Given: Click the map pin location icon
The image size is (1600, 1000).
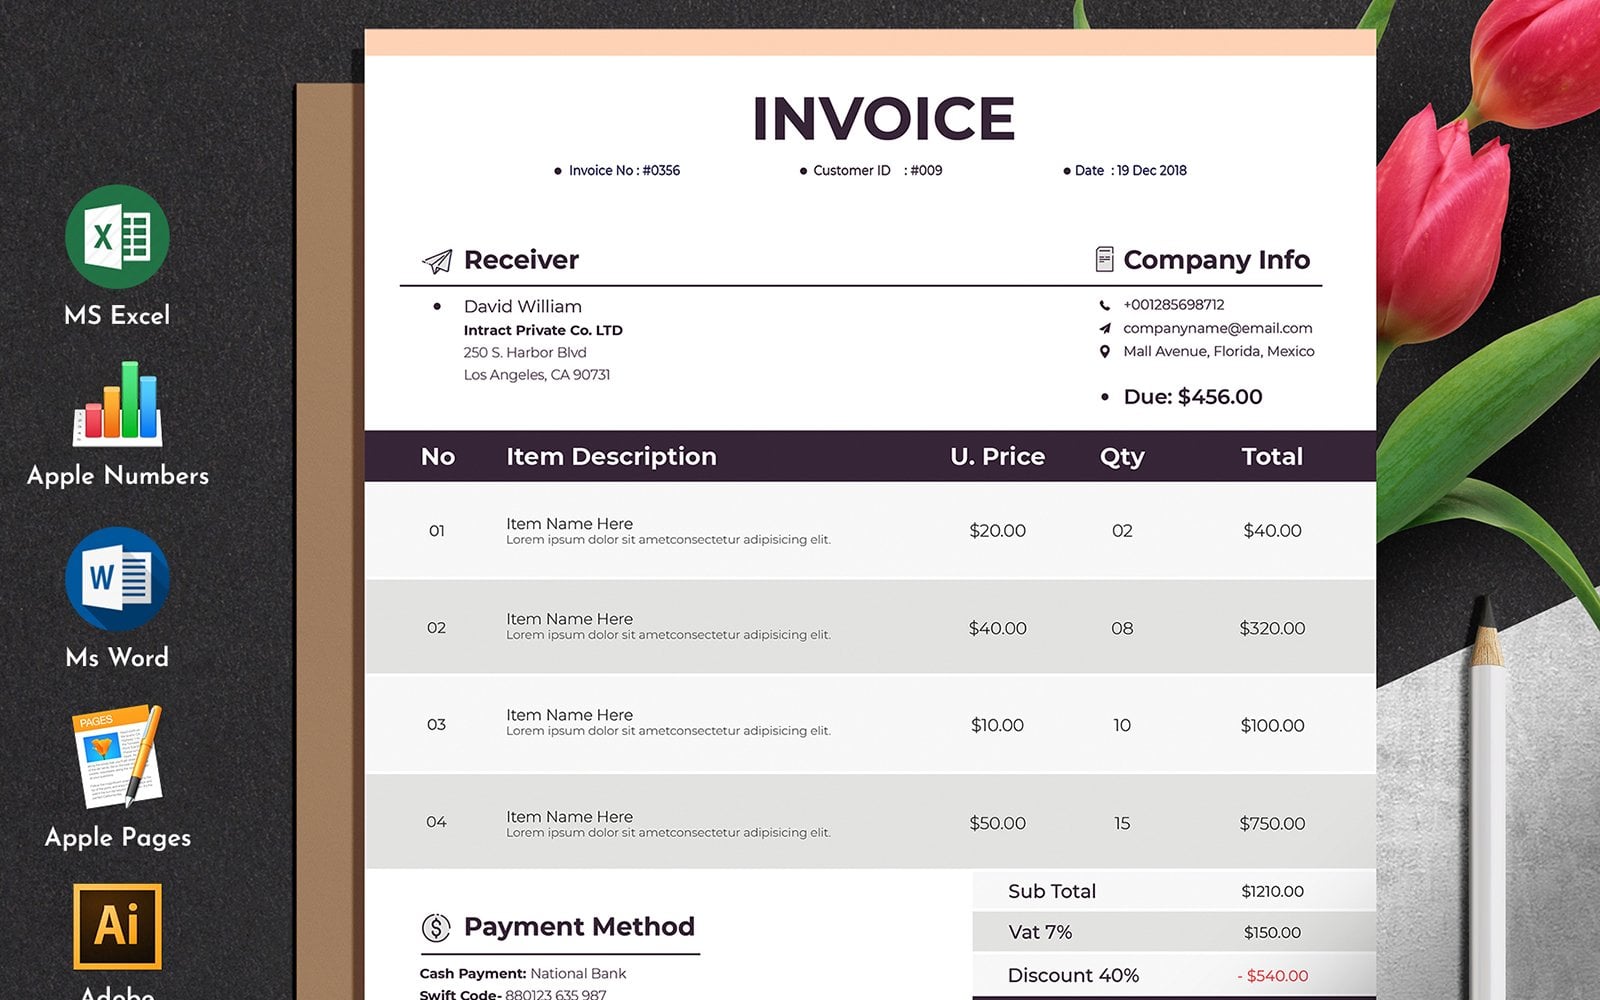Looking at the screenshot, I should point(1104,352).
